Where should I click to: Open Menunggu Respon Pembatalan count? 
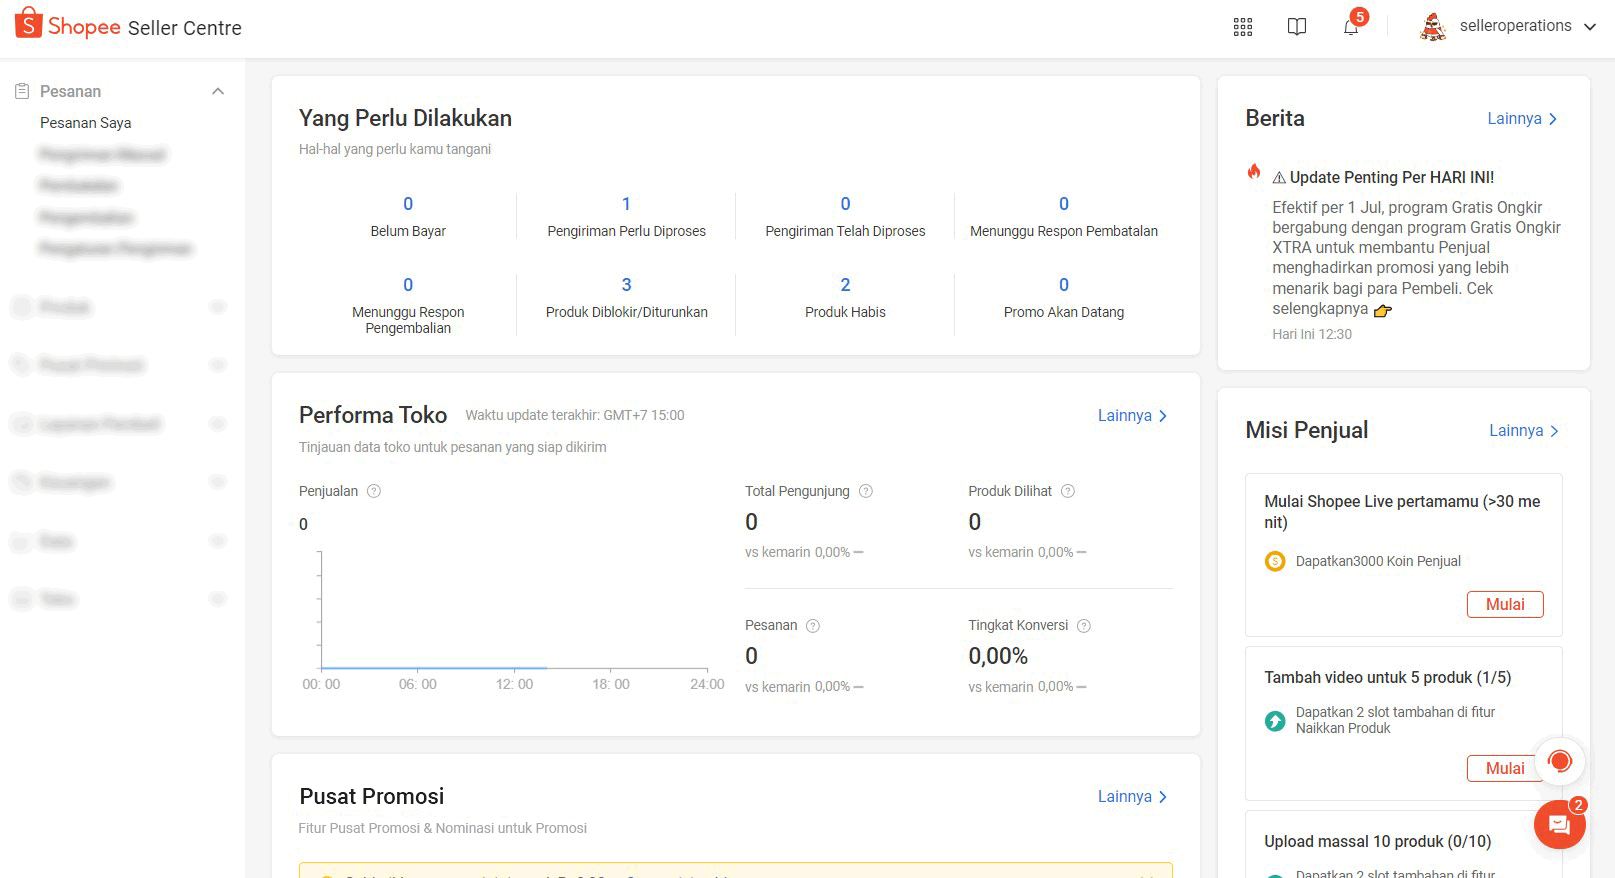click(x=1064, y=204)
